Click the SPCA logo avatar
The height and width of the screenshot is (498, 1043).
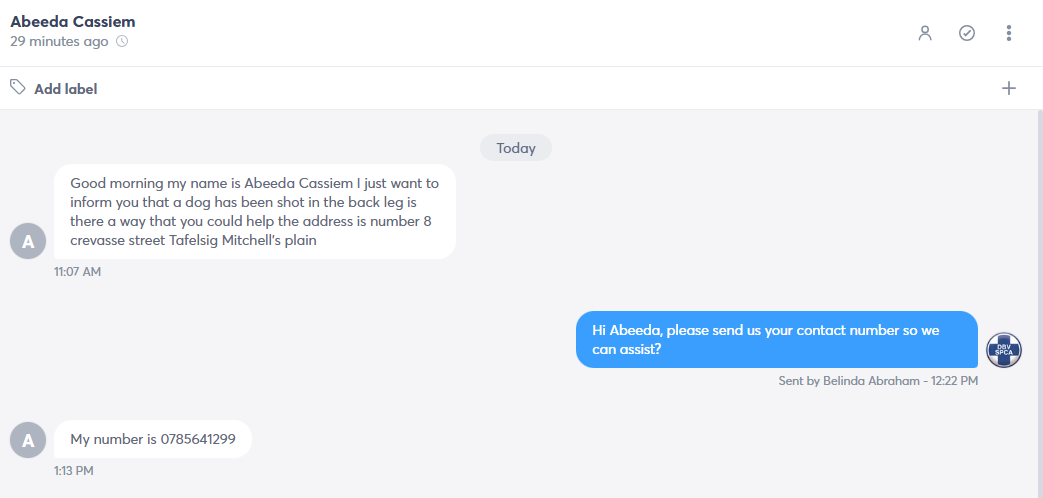[1004, 350]
